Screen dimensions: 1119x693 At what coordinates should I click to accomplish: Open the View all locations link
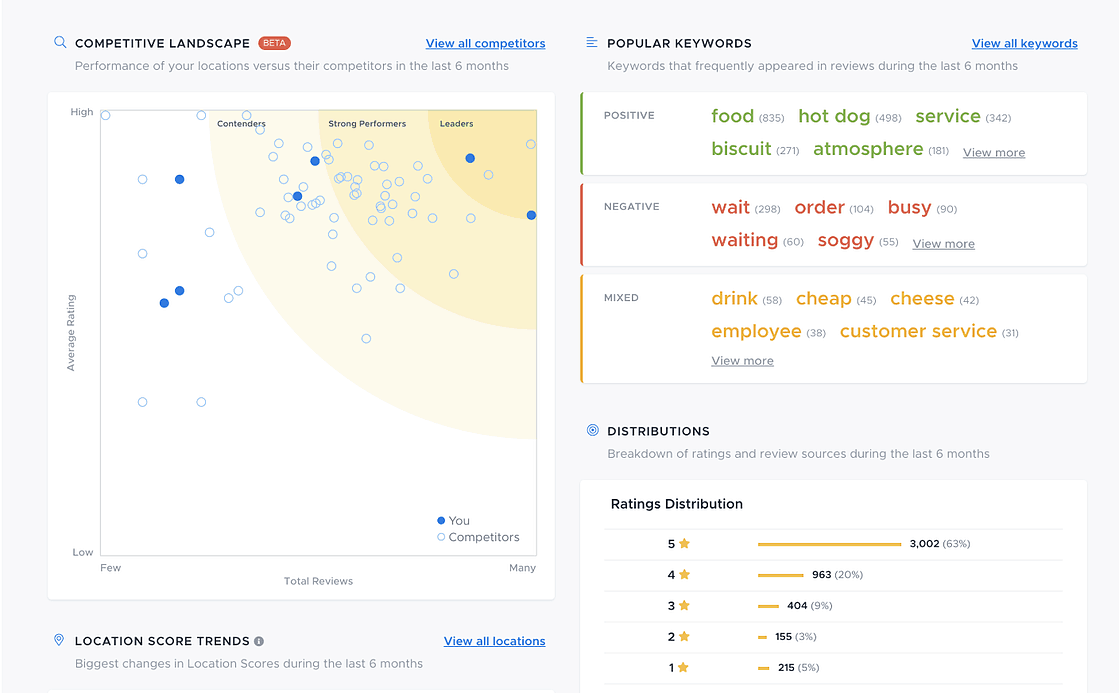(x=494, y=641)
